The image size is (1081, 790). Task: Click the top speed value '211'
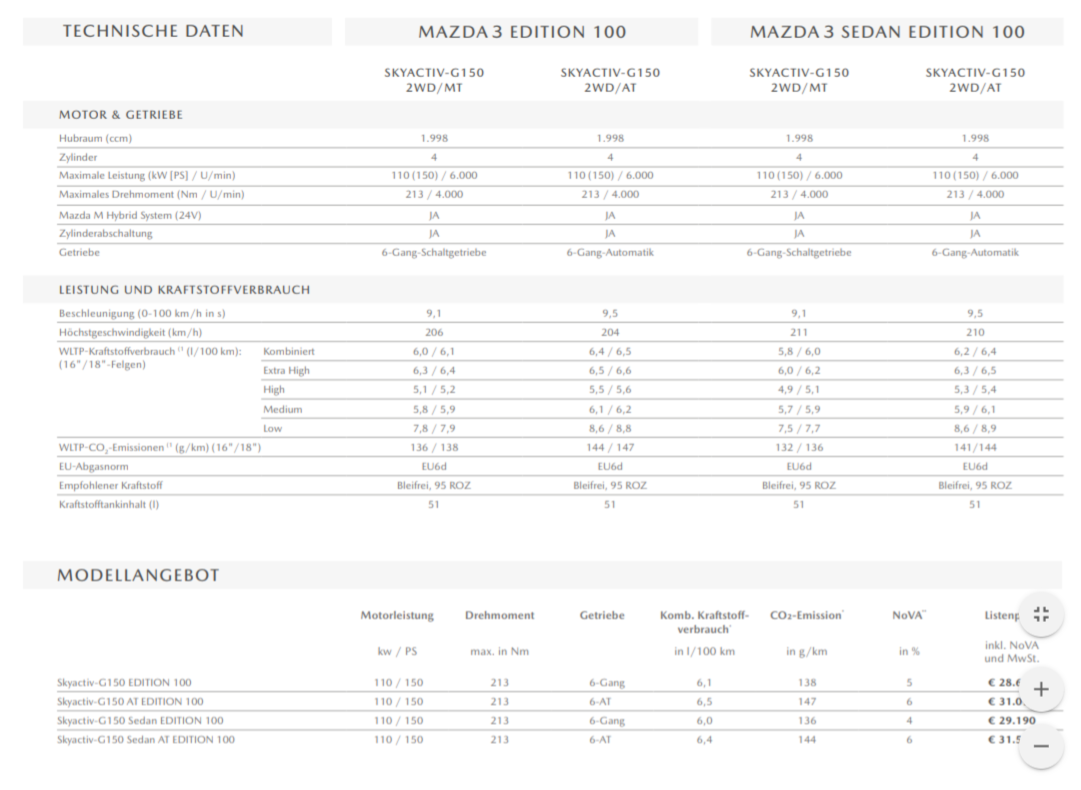click(798, 332)
